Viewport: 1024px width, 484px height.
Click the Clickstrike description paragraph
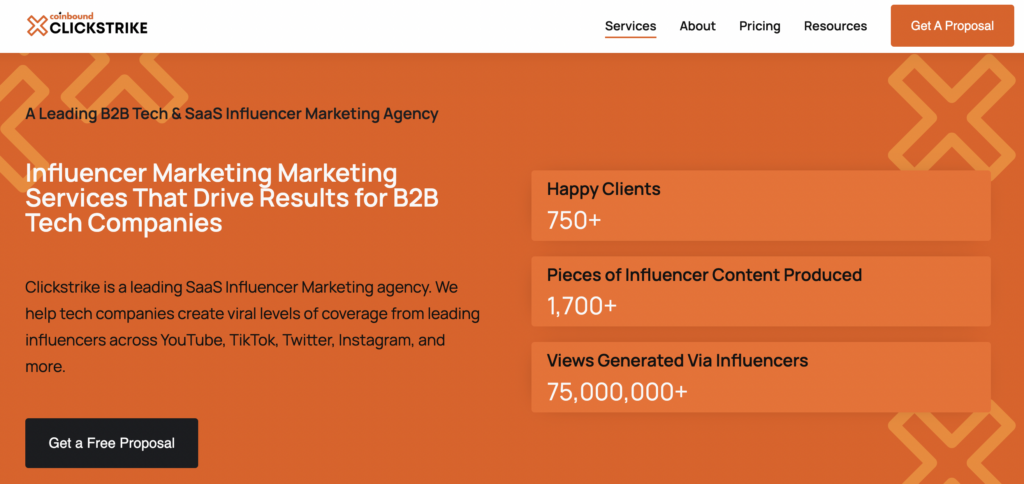coord(252,327)
